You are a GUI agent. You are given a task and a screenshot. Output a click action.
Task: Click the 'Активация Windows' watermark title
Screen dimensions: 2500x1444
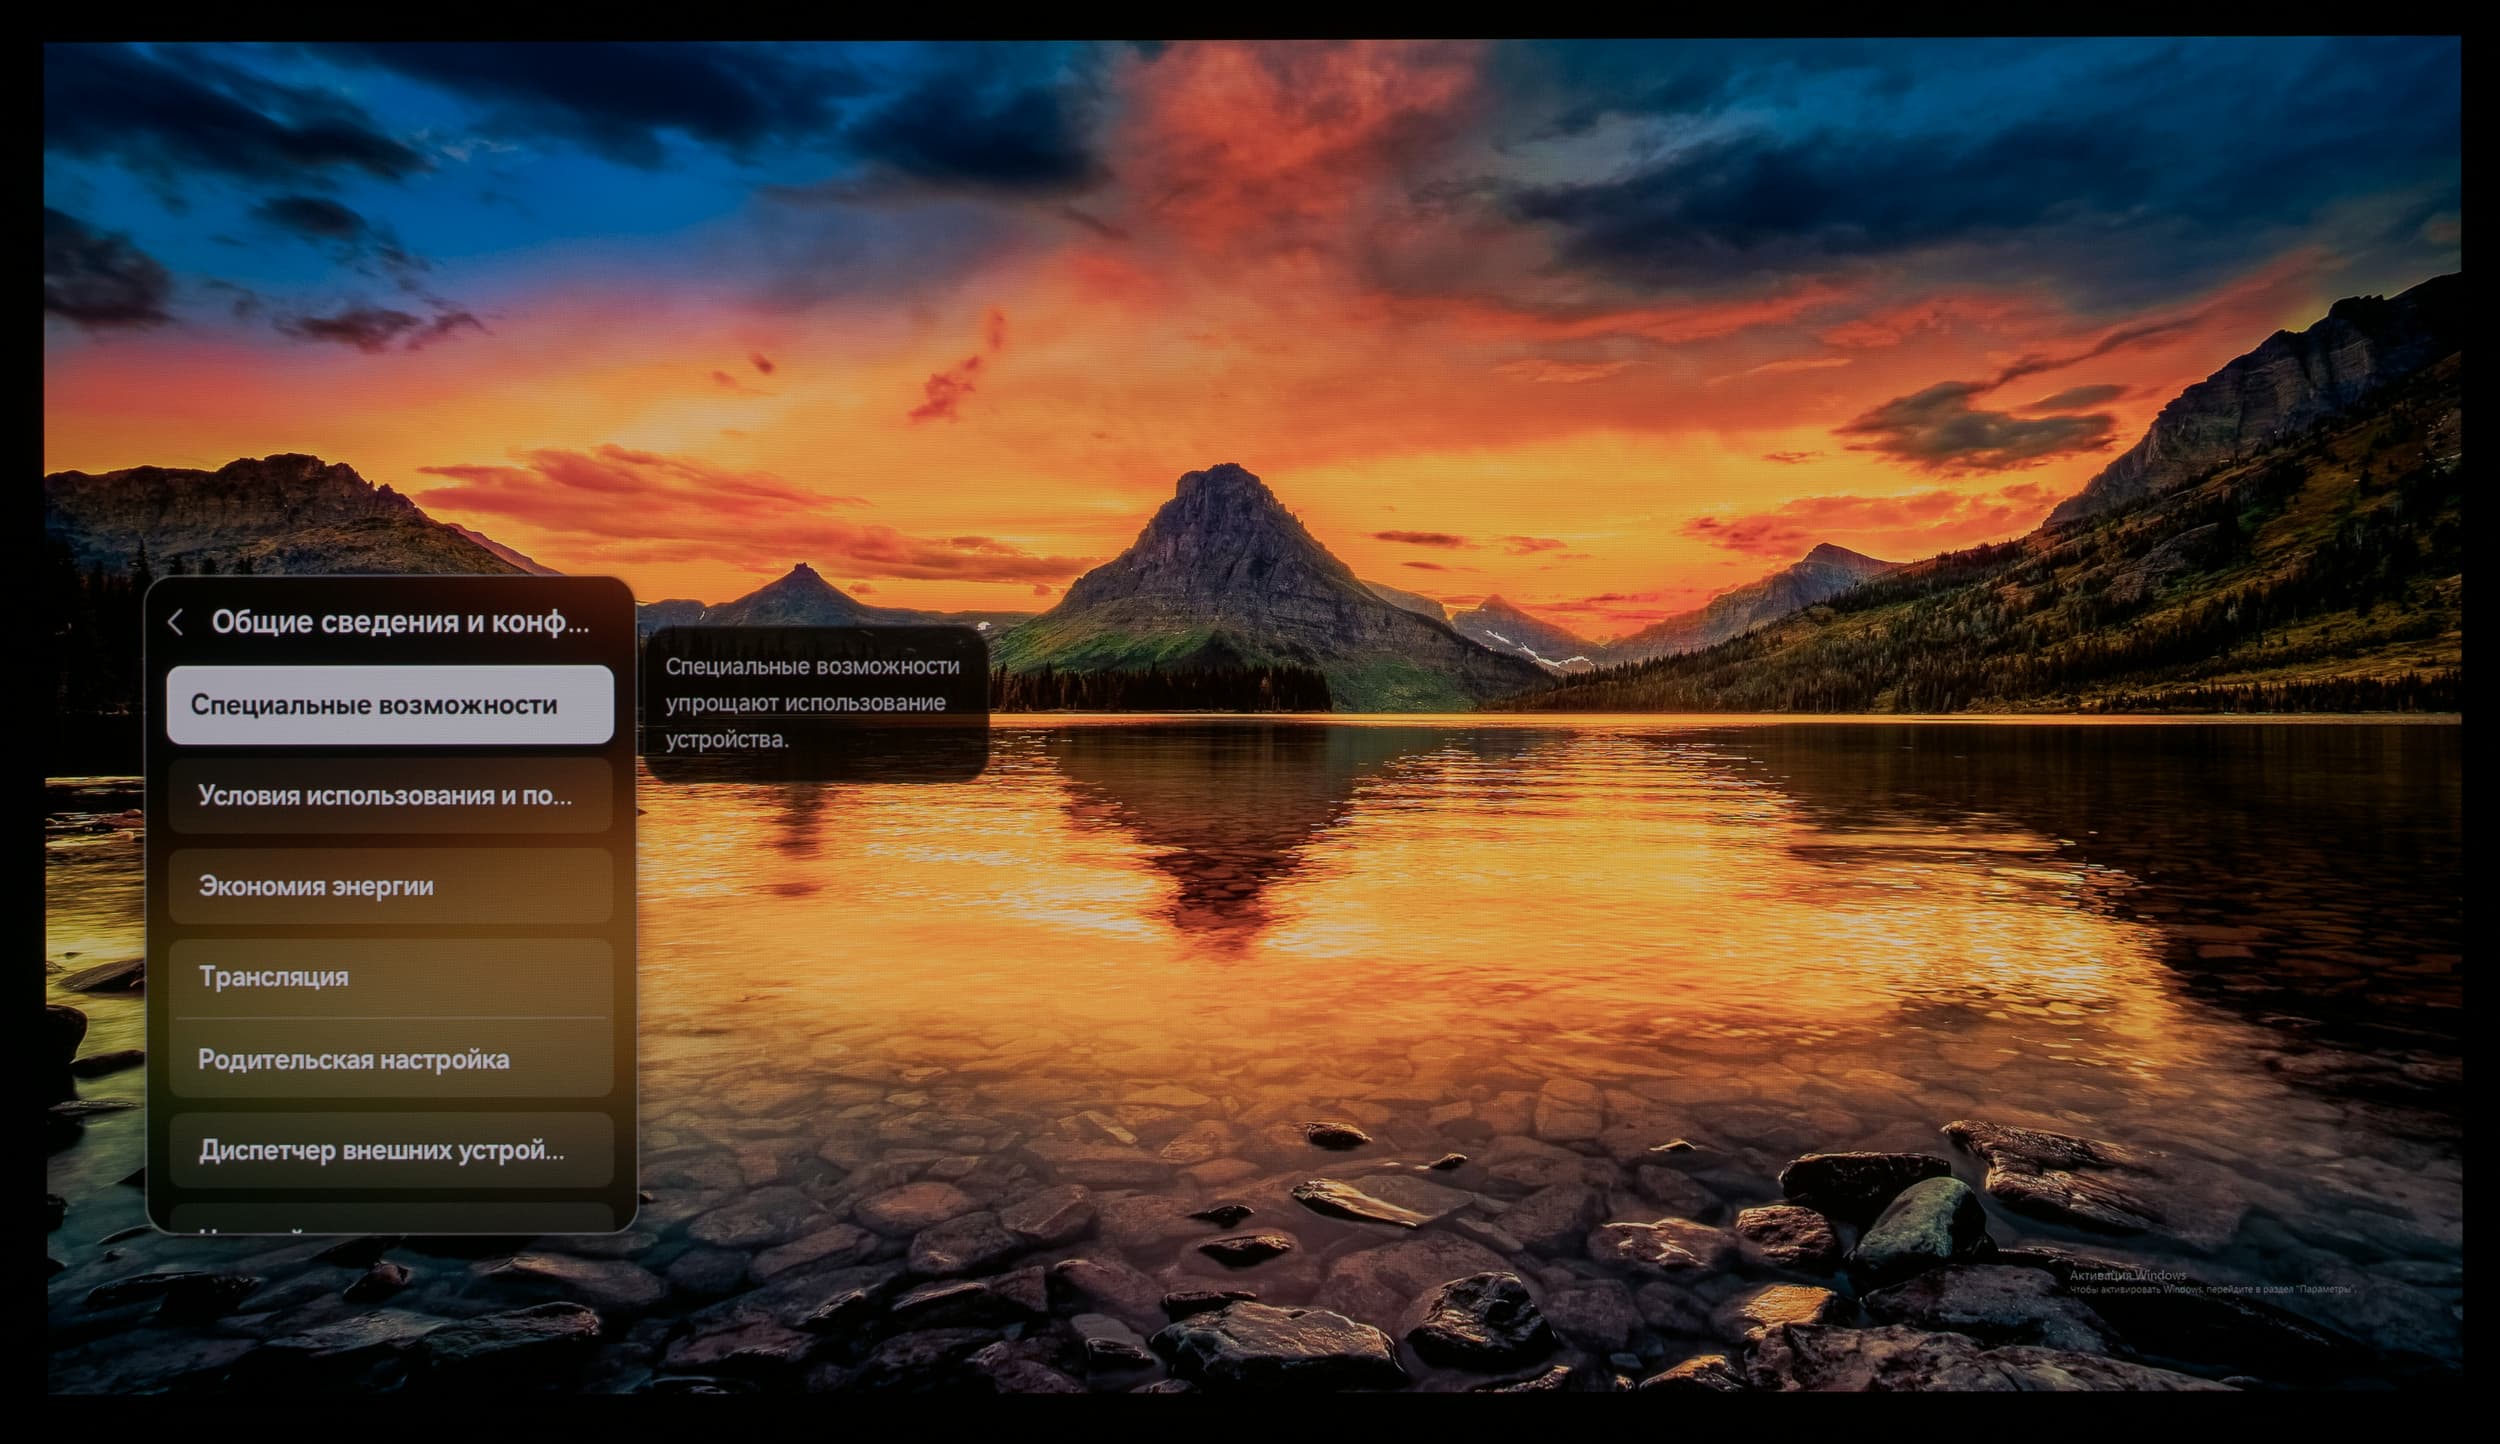(2127, 1275)
